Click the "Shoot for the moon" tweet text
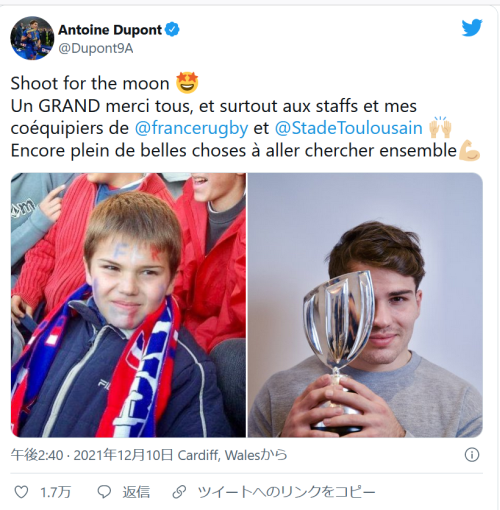The height and width of the screenshot is (510, 500). coord(90,83)
